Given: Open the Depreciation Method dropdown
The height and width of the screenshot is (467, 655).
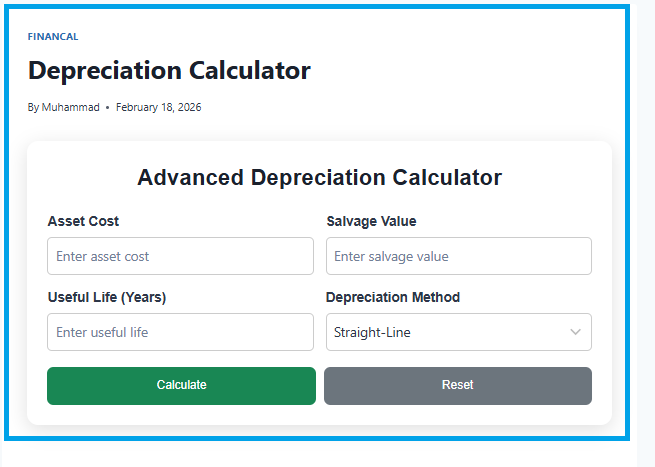Looking at the screenshot, I should pos(458,332).
